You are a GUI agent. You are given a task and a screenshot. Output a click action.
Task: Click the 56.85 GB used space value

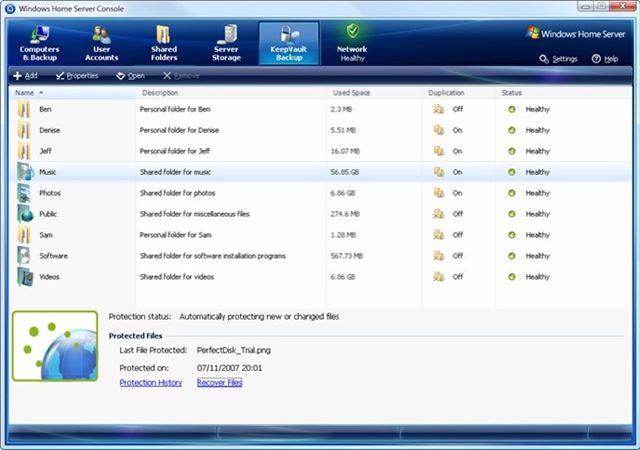344,172
